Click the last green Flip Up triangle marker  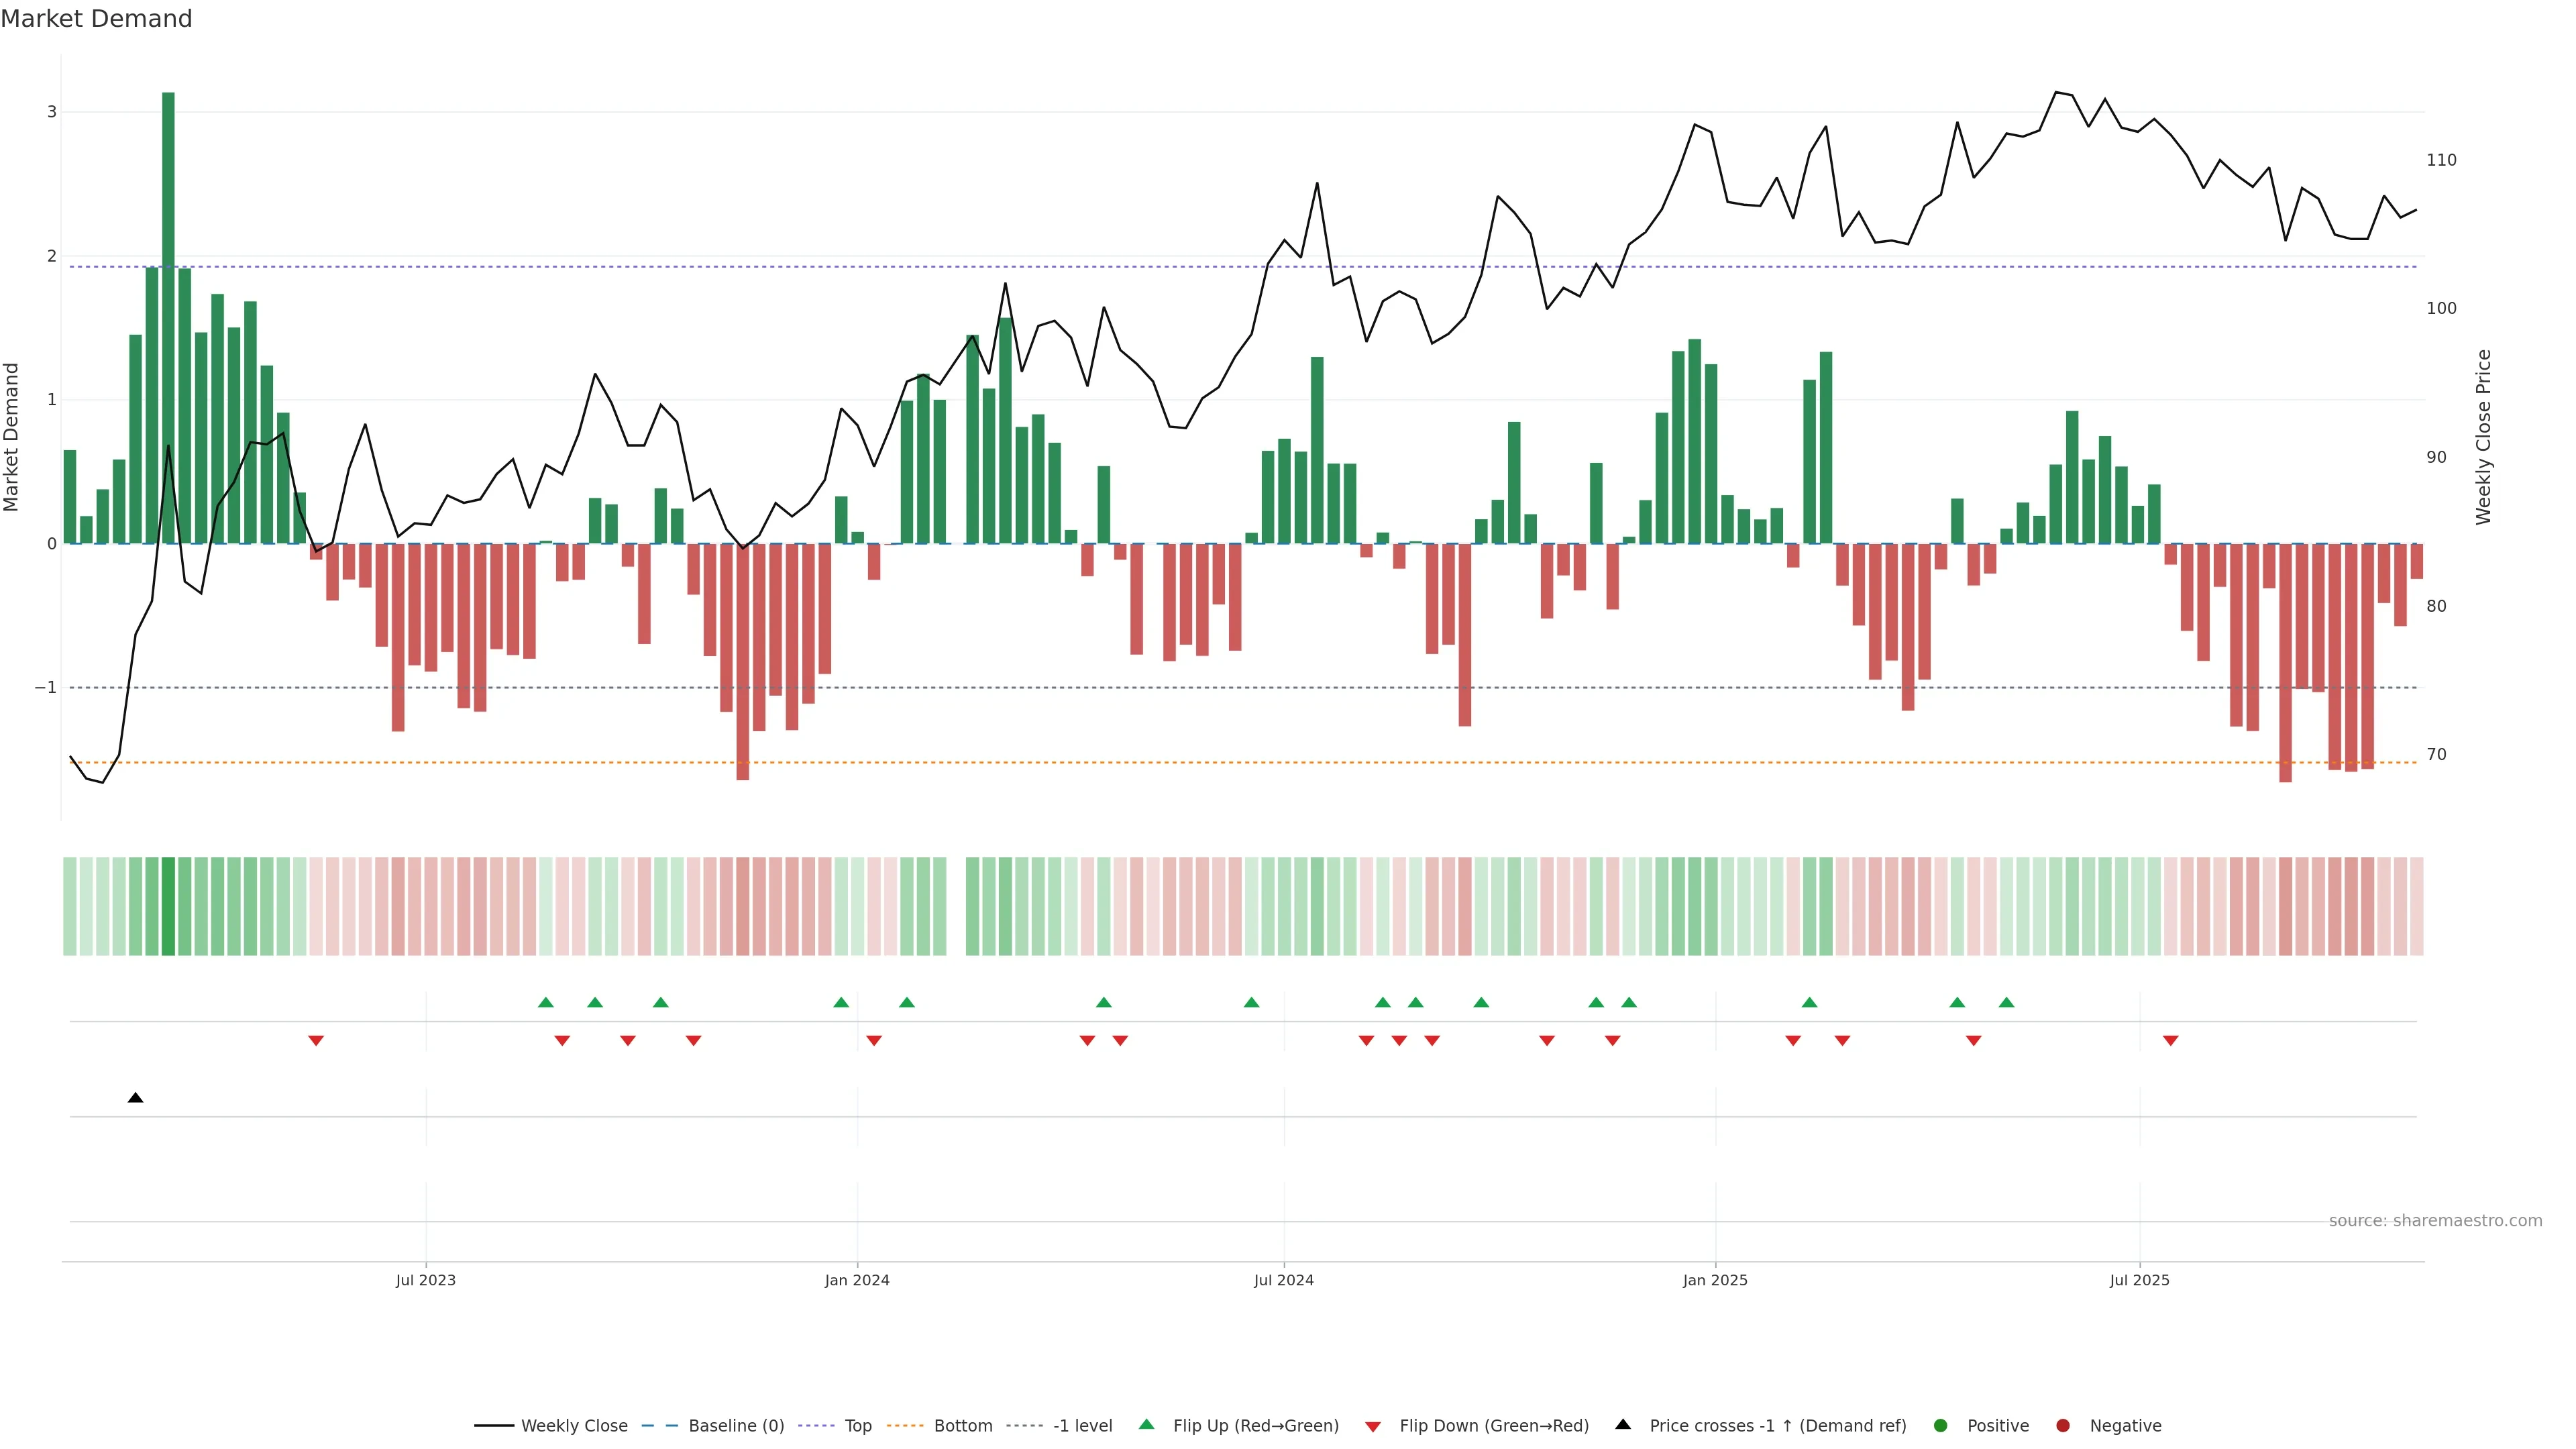pyautogui.click(x=2006, y=1002)
